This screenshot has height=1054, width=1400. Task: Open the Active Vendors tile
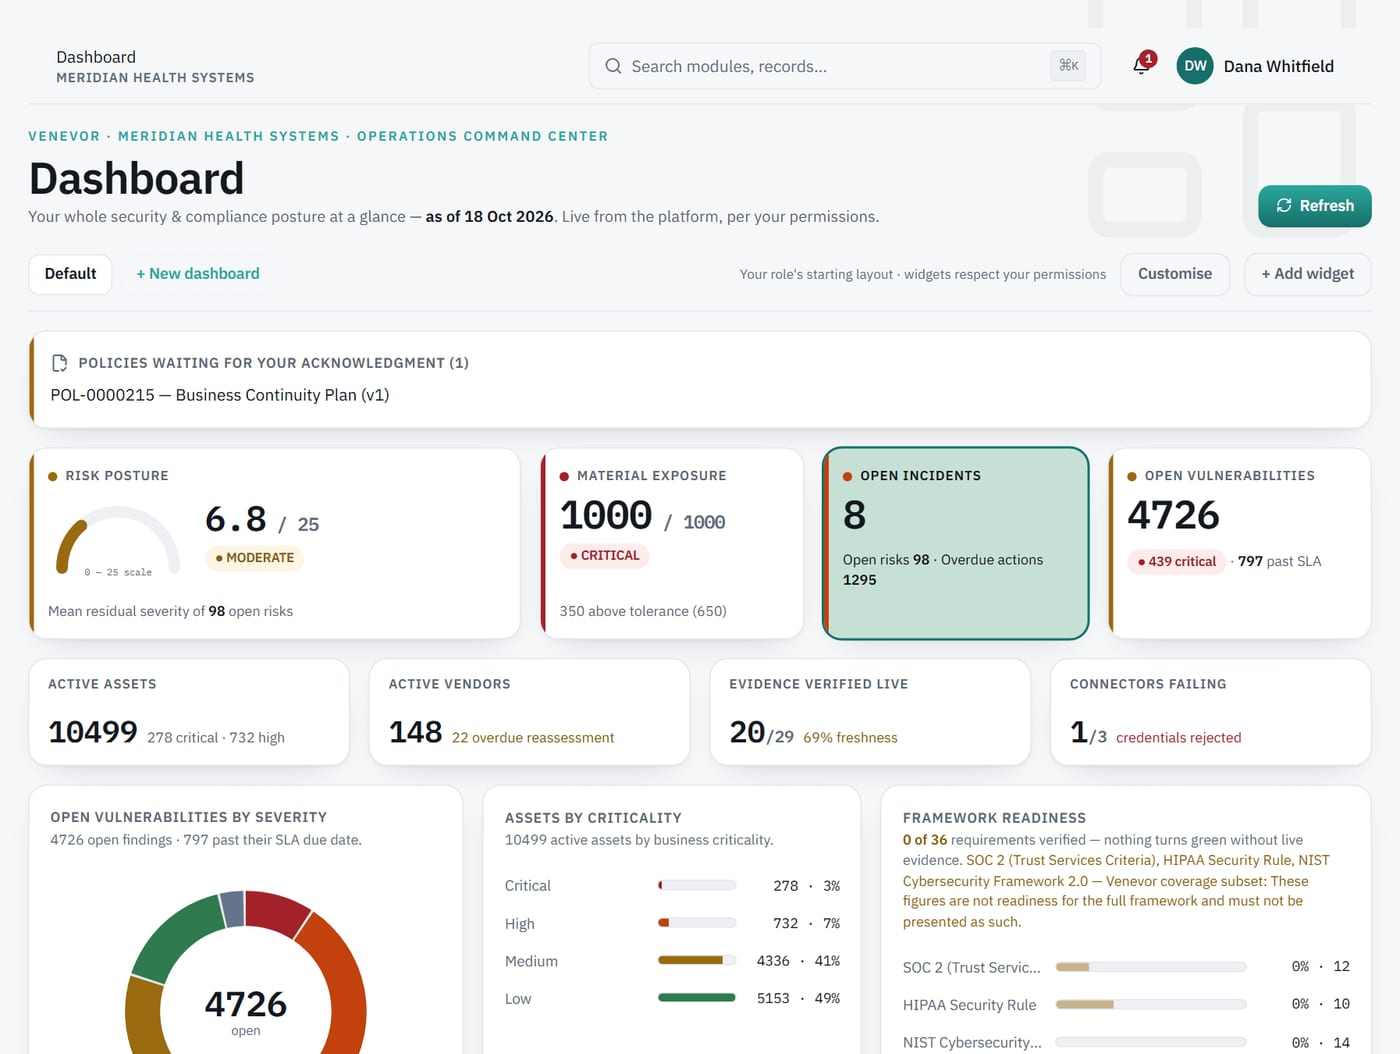pyautogui.click(x=530, y=712)
